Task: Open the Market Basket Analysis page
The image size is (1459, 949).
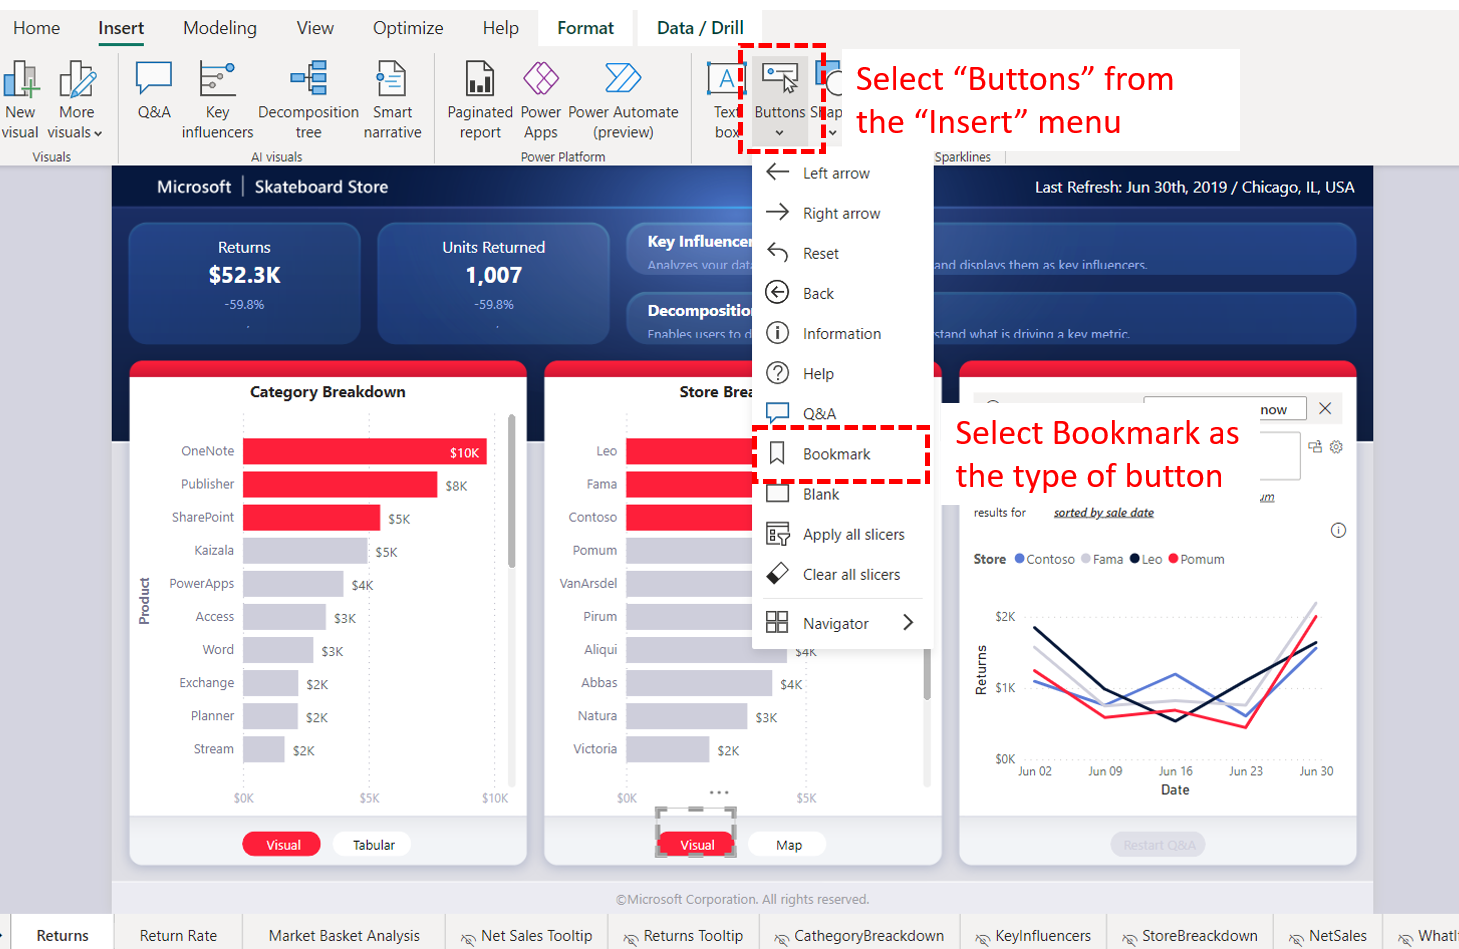Action: pyautogui.click(x=344, y=936)
